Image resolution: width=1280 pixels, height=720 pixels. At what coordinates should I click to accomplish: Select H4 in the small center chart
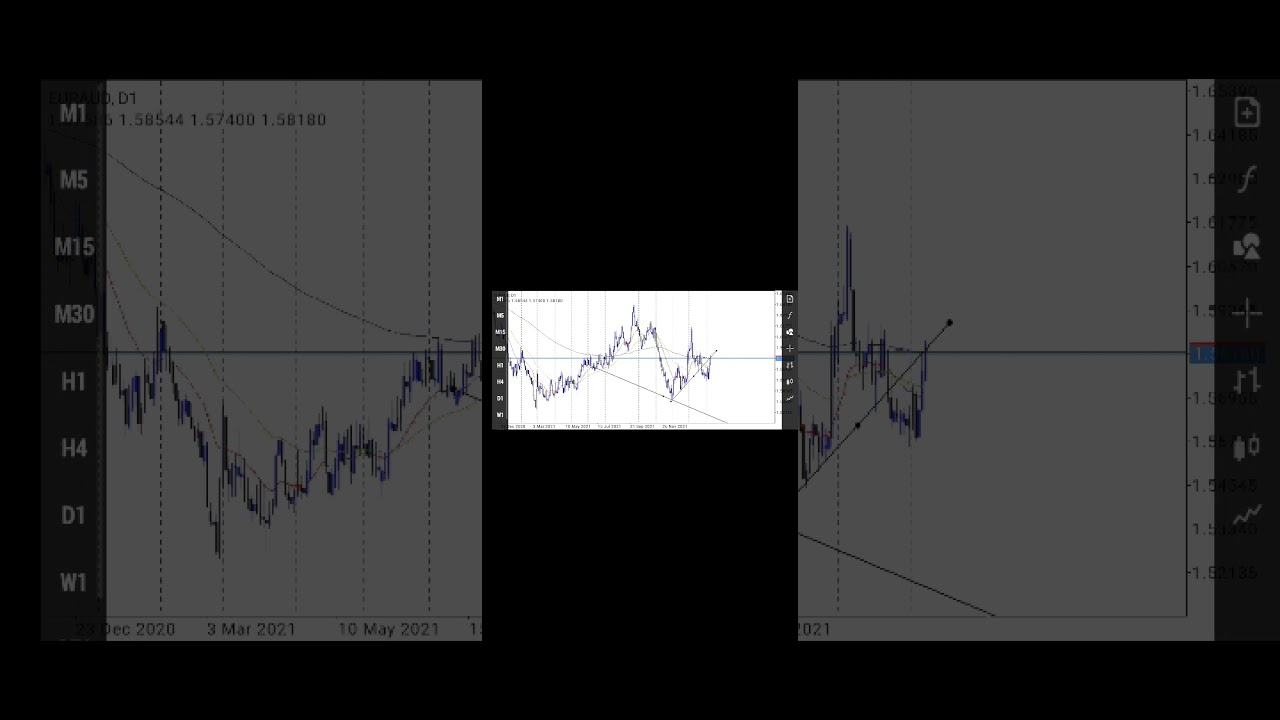[500, 381]
